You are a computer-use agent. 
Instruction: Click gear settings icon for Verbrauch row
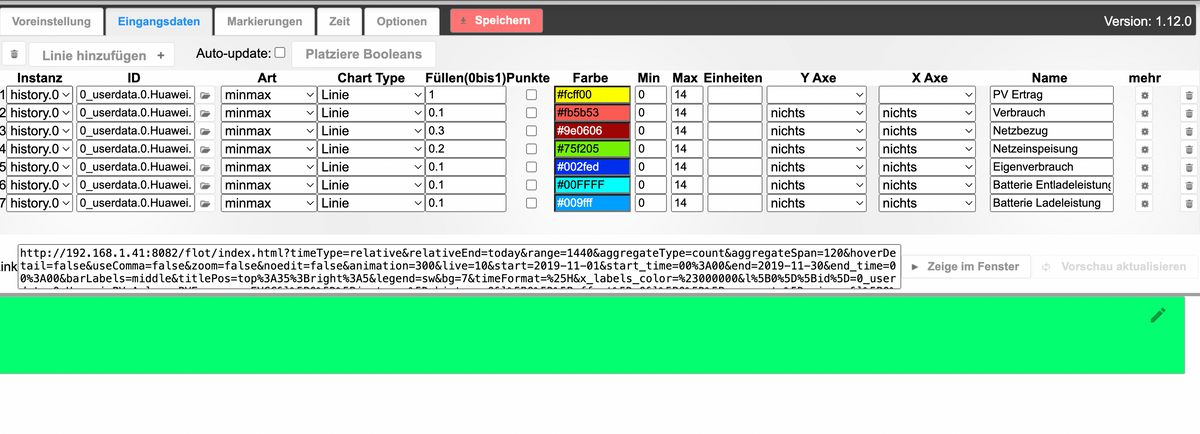1145,113
